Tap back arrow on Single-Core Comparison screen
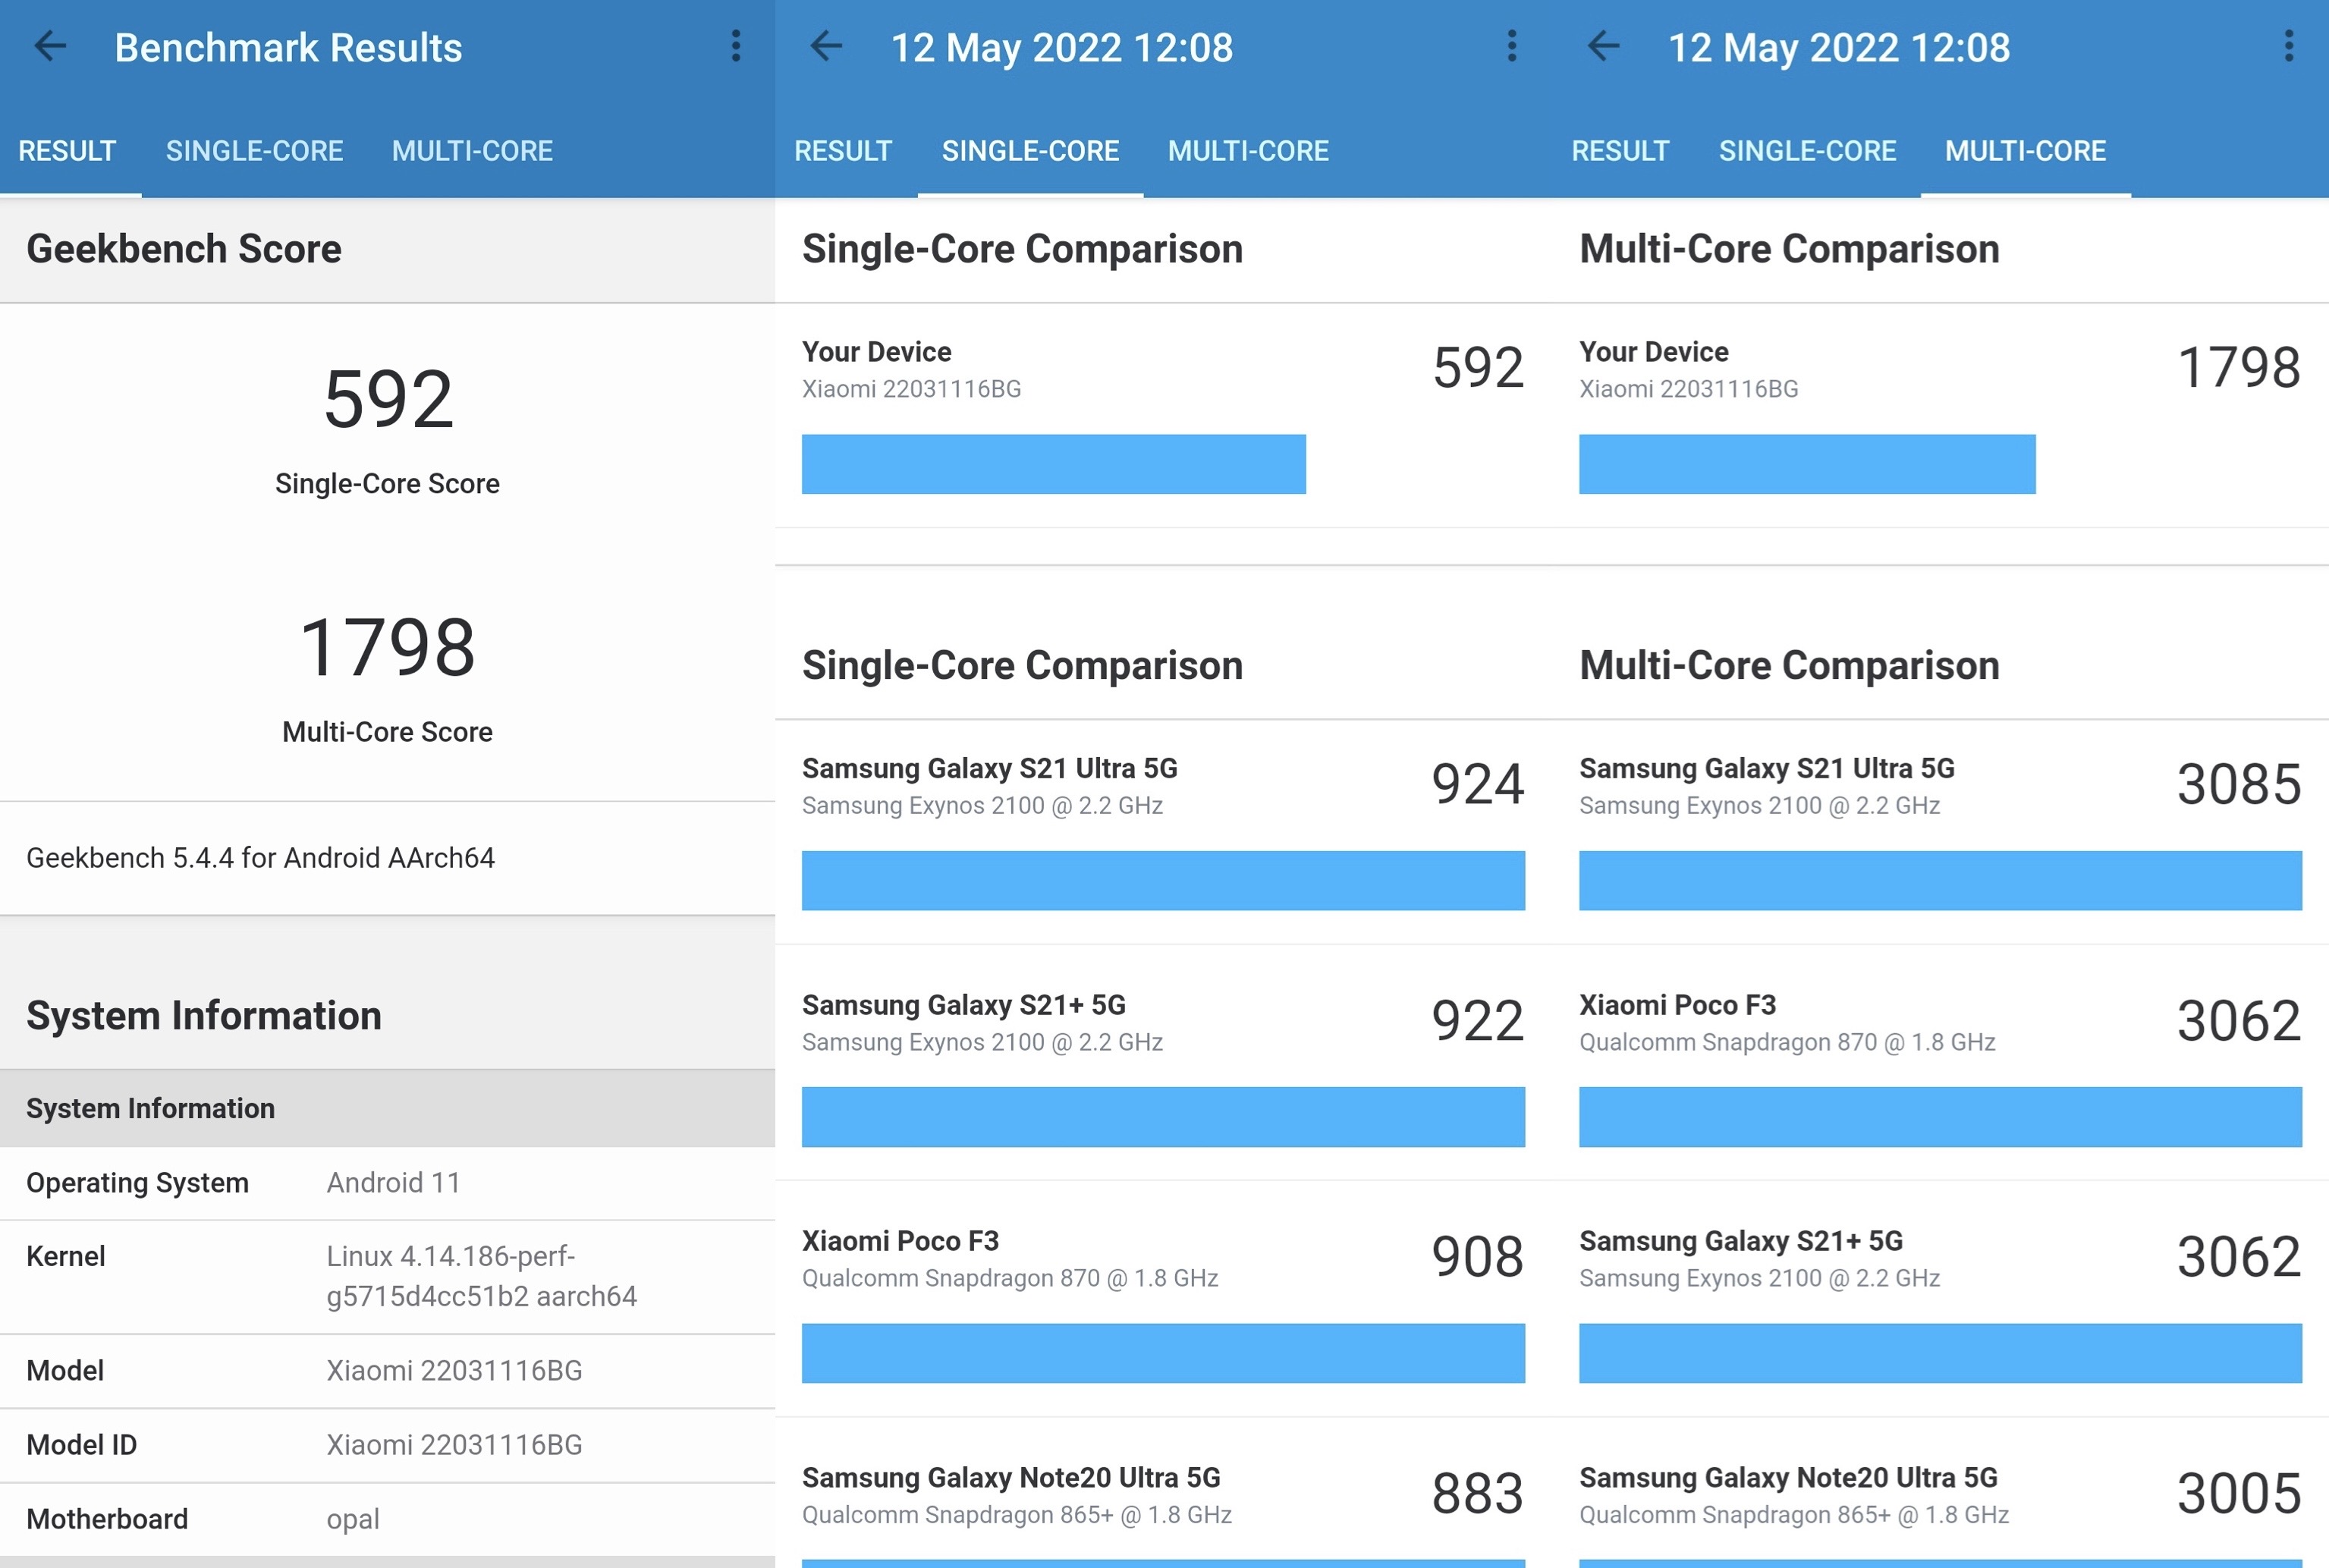 pyautogui.click(x=826, y=47)
